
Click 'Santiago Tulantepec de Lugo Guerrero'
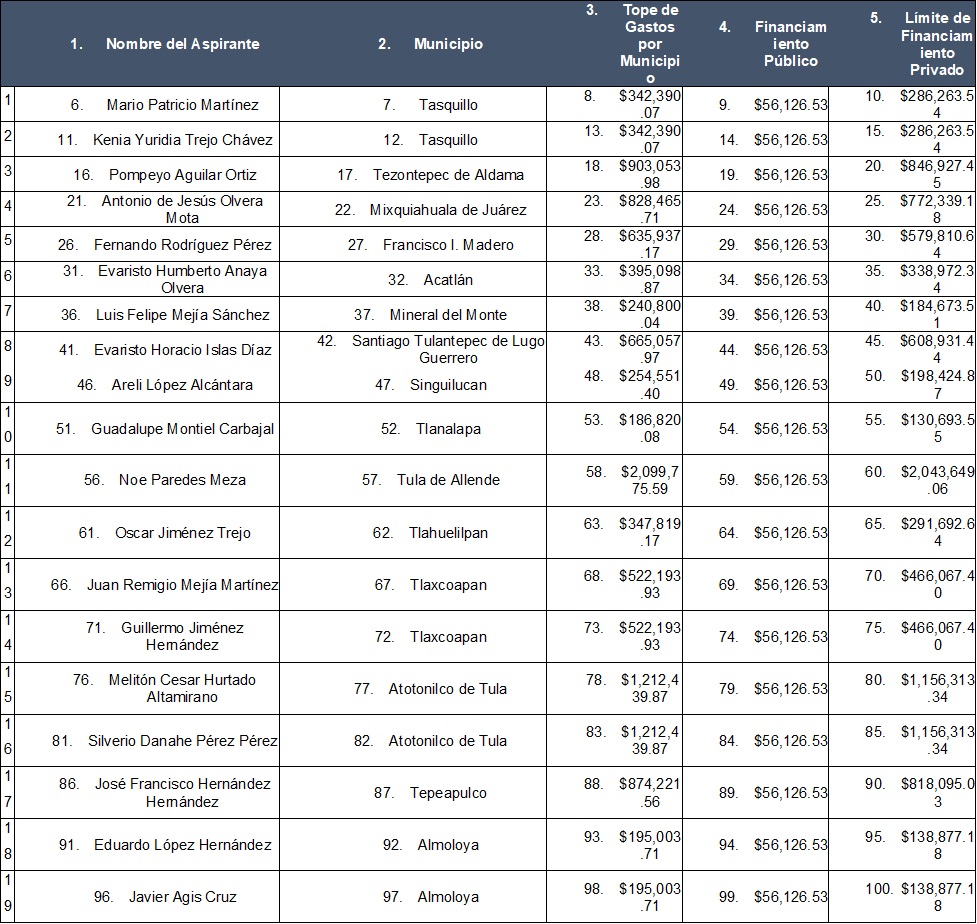[448, 350]
